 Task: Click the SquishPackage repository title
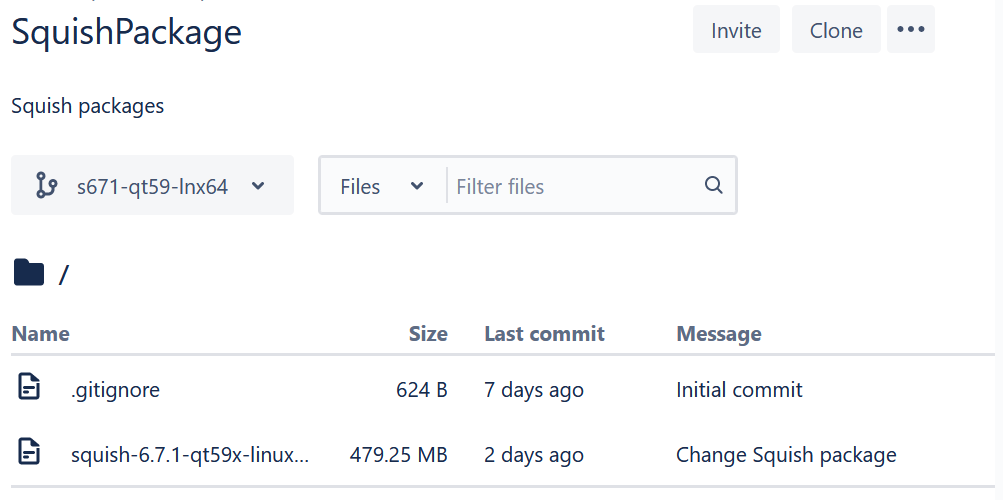click(x=126, y=32)
